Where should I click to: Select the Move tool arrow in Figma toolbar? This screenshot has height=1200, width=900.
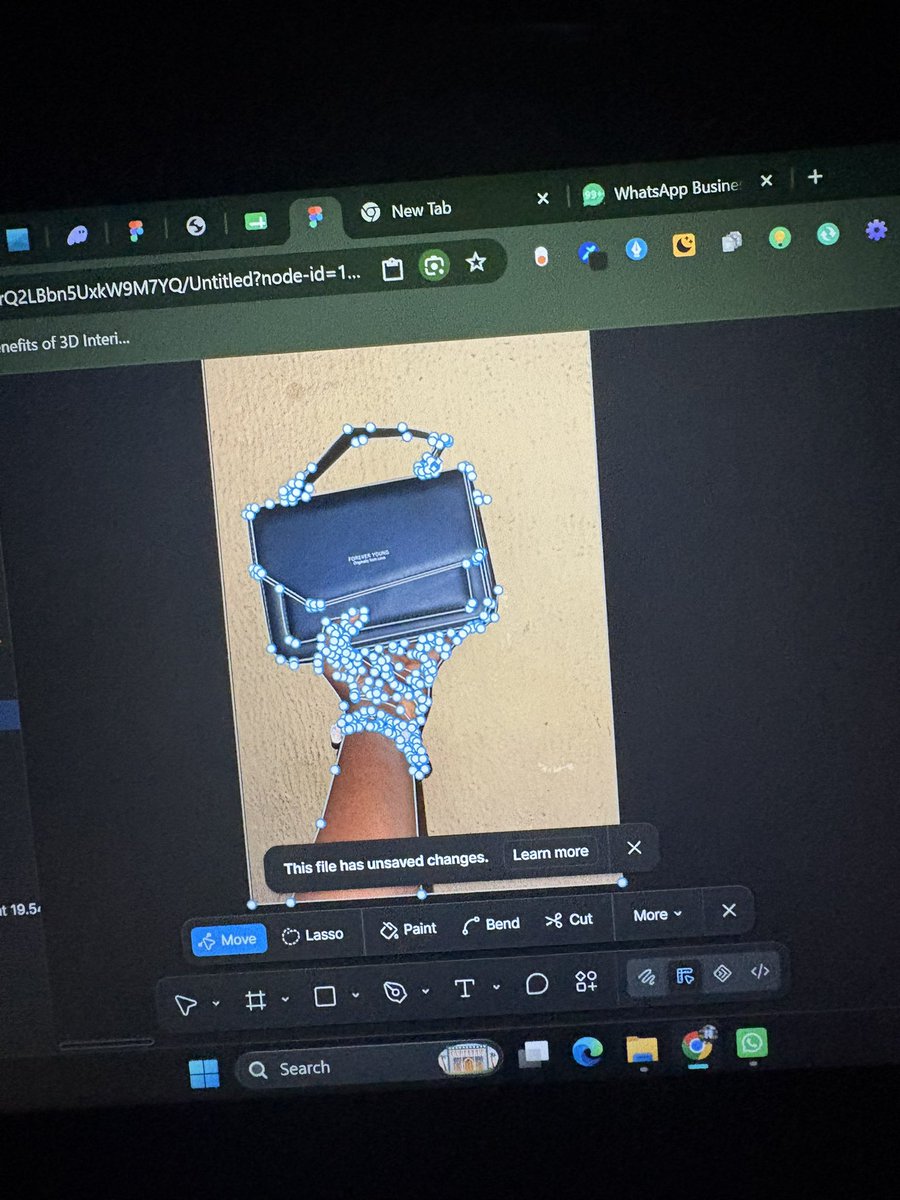(x=187, y=1004)
